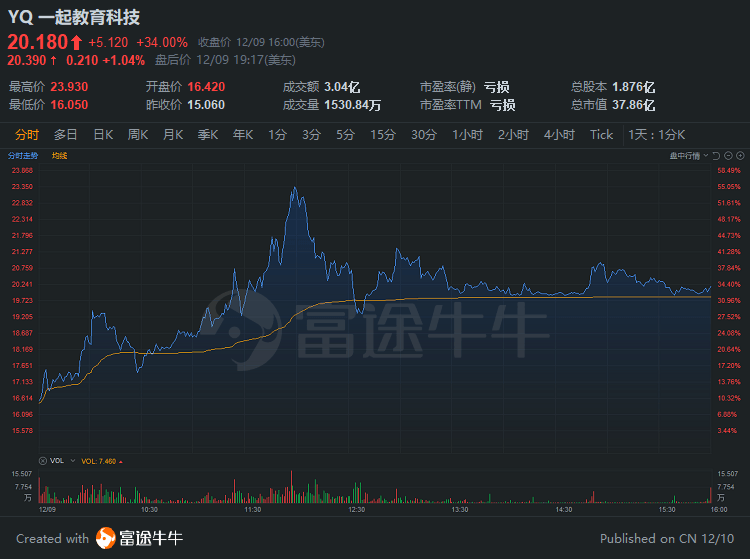The width and height of the screenshot is (750, 559).
Task: Click the 收盘价 12/09 16:00(美东) timestamp
Action: (261, 43)
